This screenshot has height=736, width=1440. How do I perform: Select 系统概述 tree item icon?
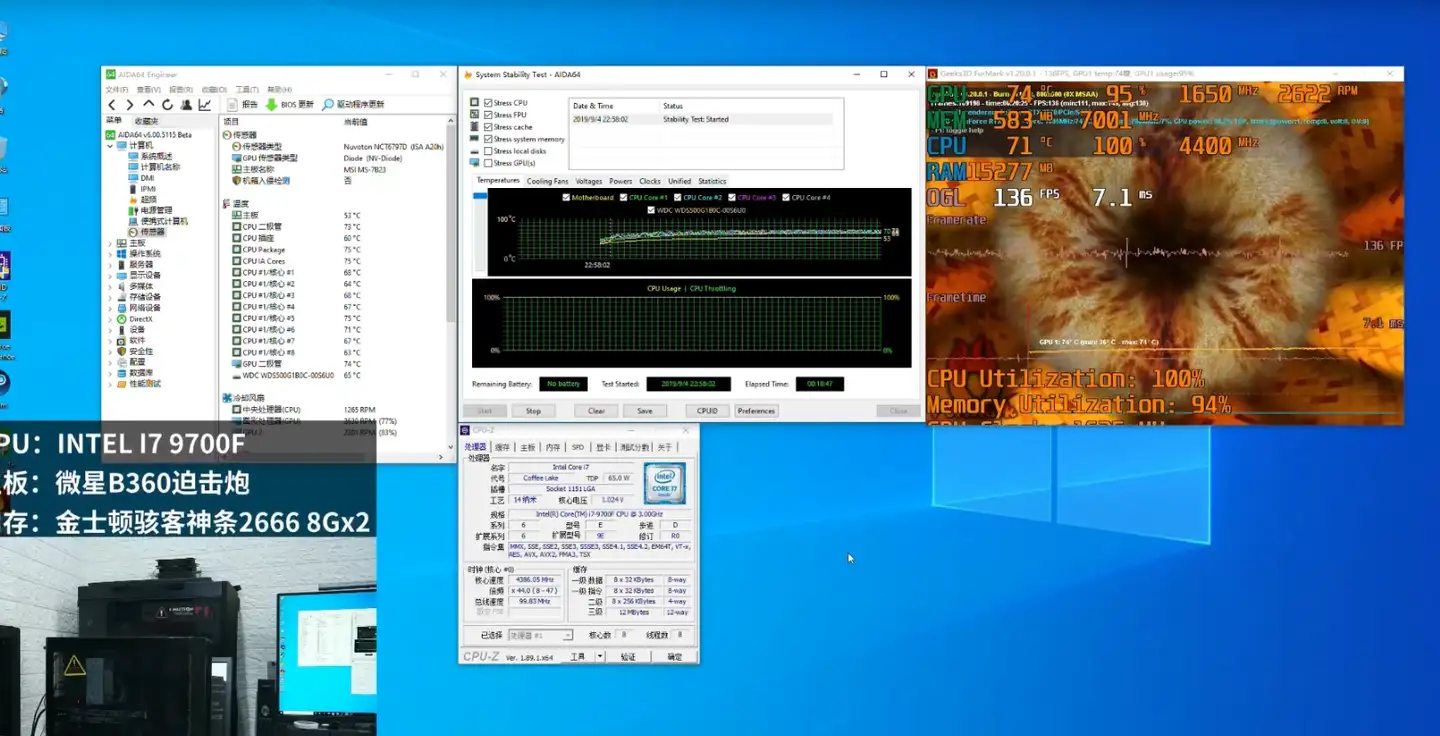(133, 156)
